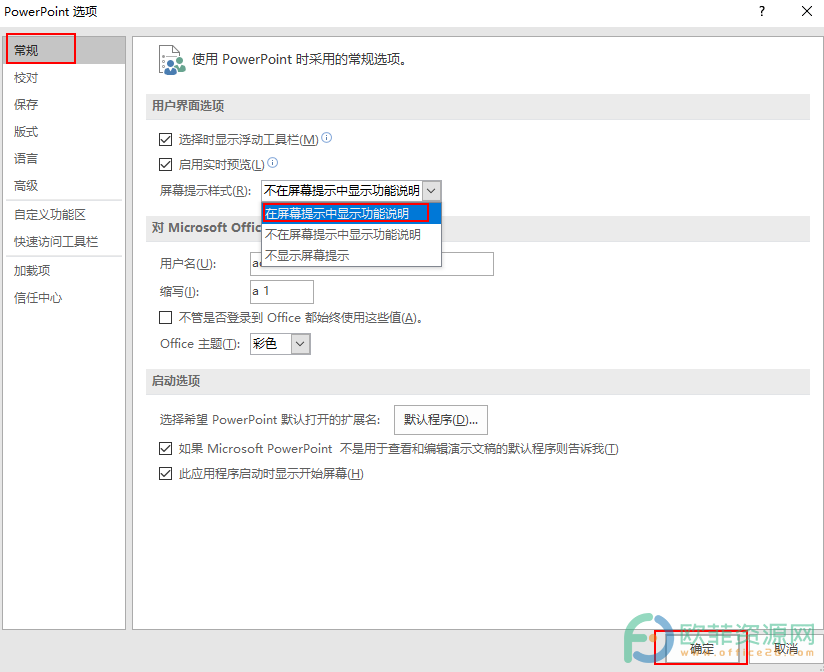Click the 缩写 input field

(282, 292)
